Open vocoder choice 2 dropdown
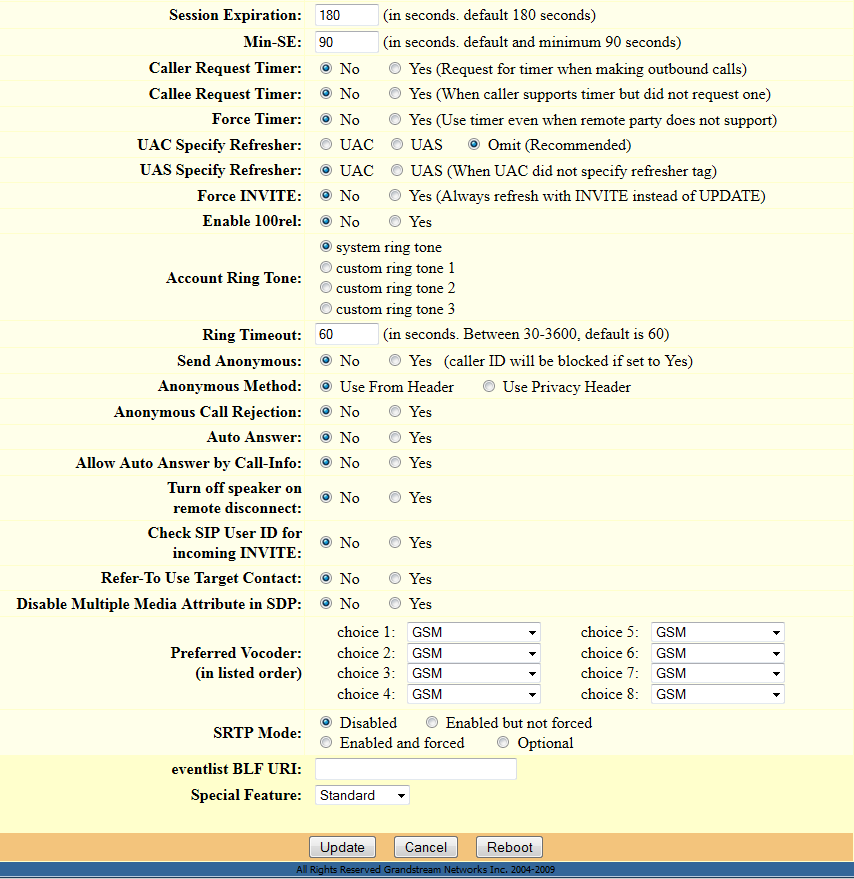Image resolution: width=854 pixels, height=879 pixels. (x=474, y=653)
